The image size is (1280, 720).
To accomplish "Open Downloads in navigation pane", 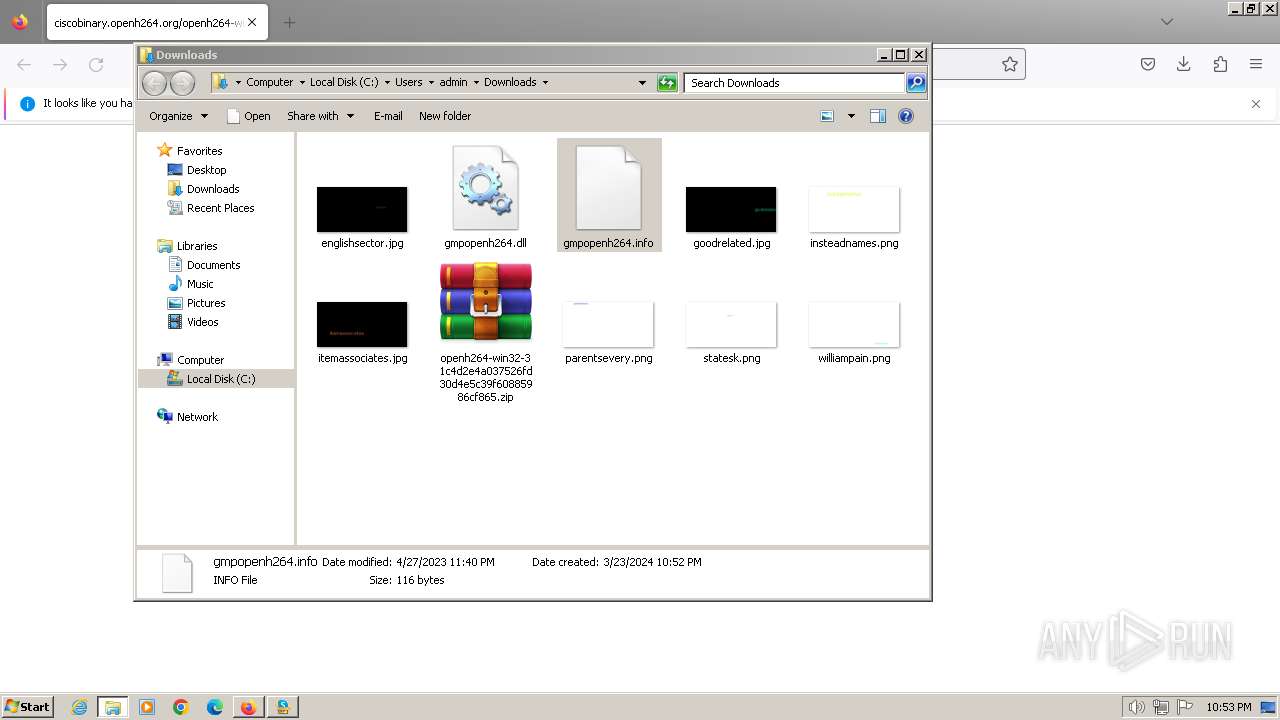I will click(213, 189).
